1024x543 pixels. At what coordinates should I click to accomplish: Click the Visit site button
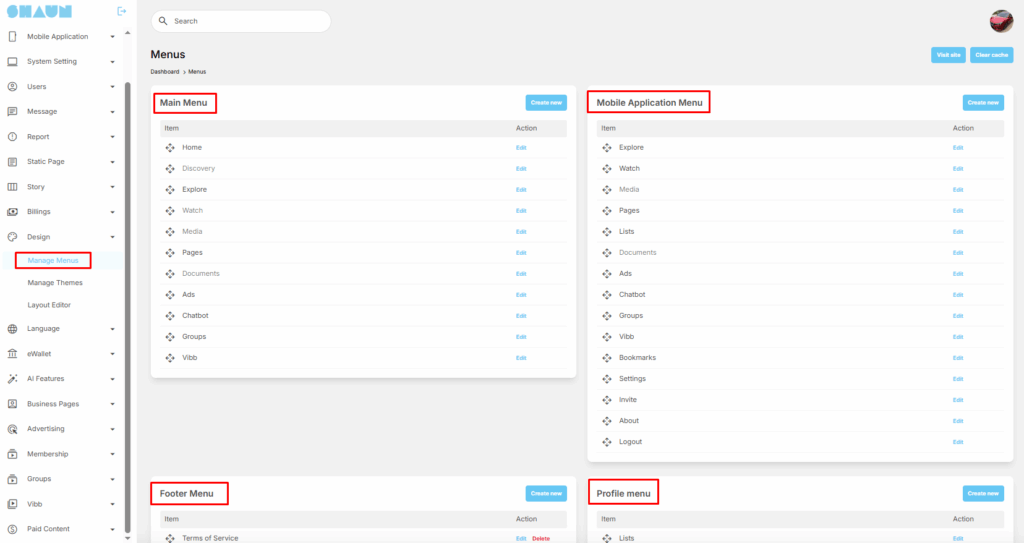pos(947,55)
